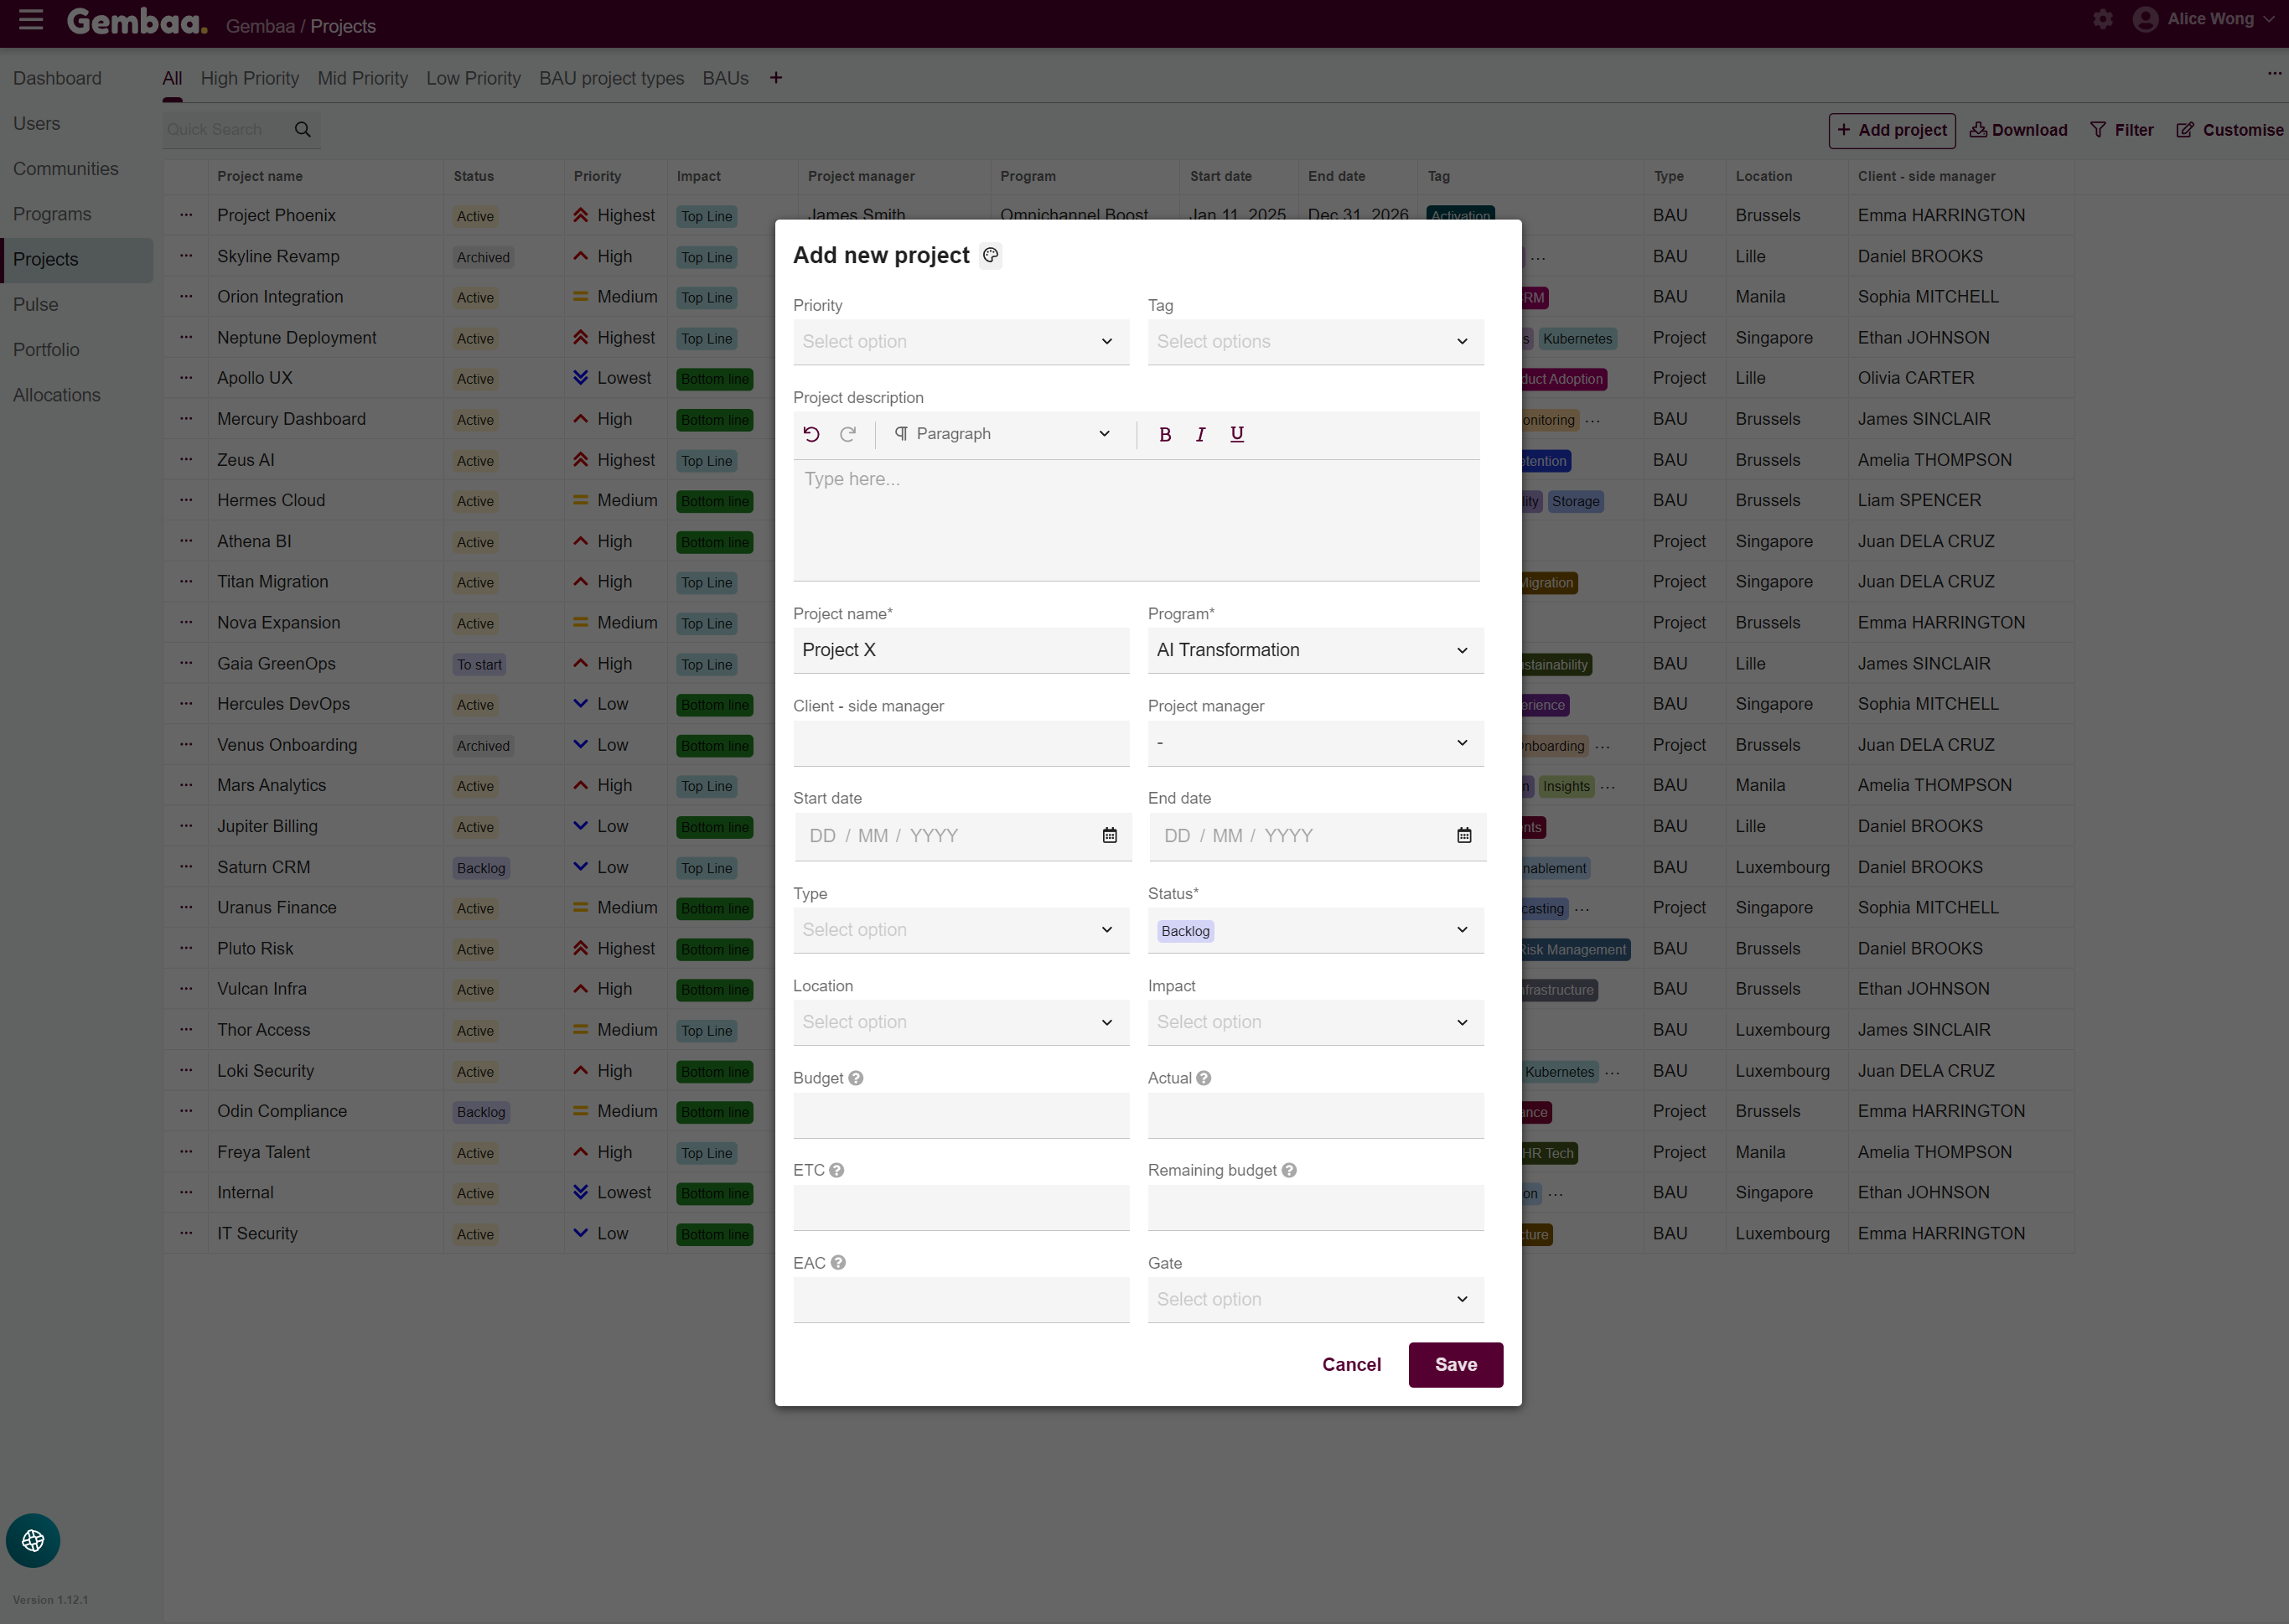Toggle Underline formatting in description editor
Screen dimensions: 2289x1624
(1237, 434)
